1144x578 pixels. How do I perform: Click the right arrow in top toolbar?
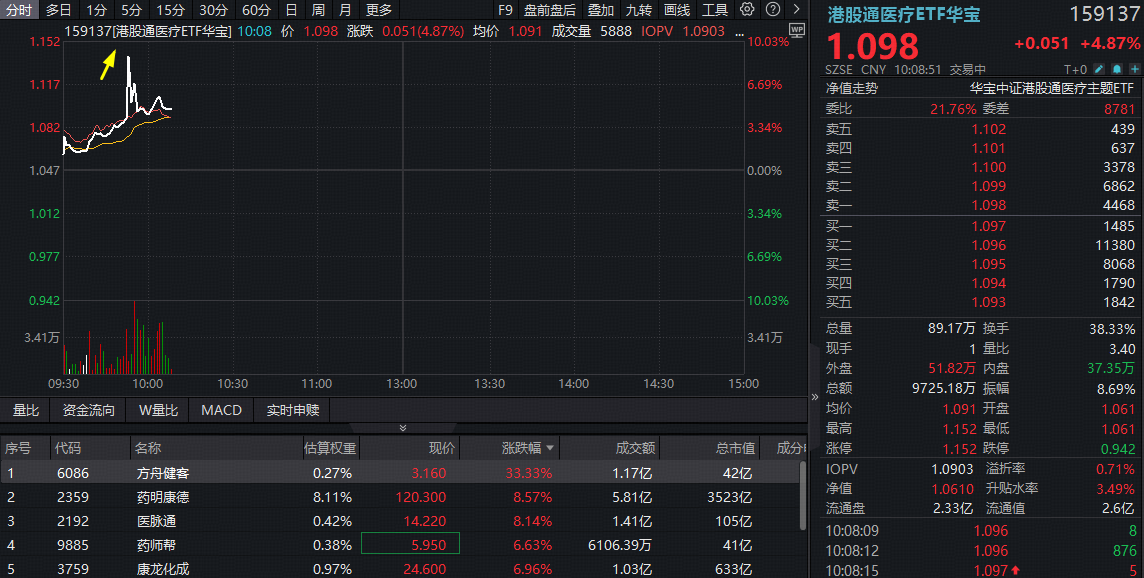click(795, 10)
